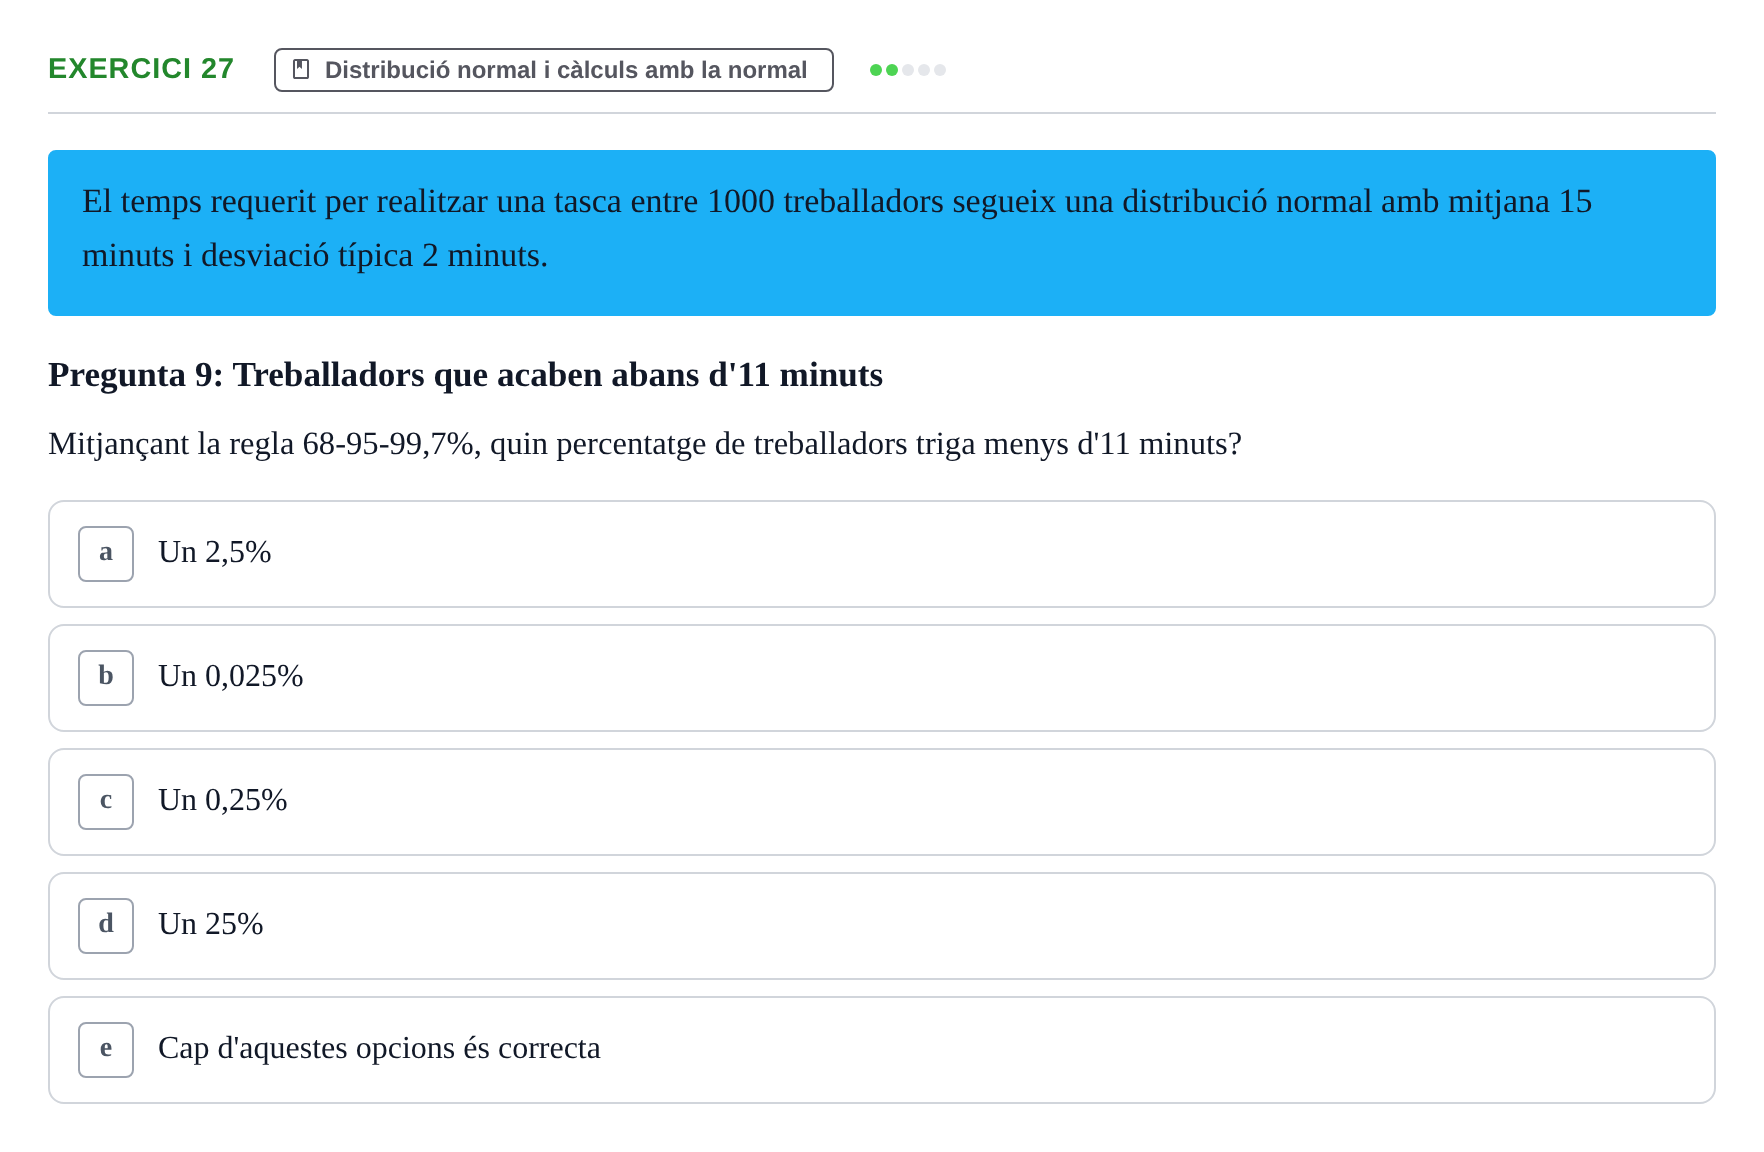Select the letter 'a' option badge
The image size is (1764, 1152).
pyautogui.click(x=106, y=554)
